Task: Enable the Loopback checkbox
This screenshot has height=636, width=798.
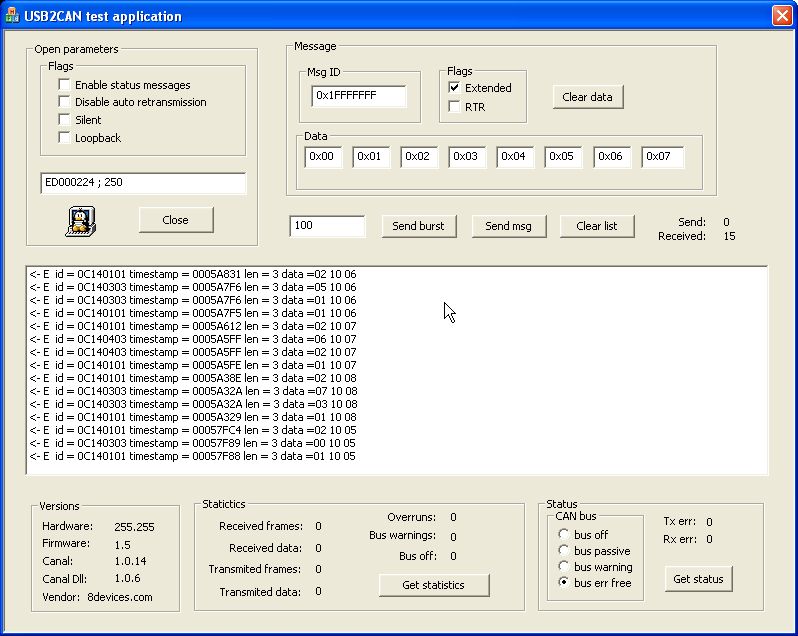Action: (65, 138)
